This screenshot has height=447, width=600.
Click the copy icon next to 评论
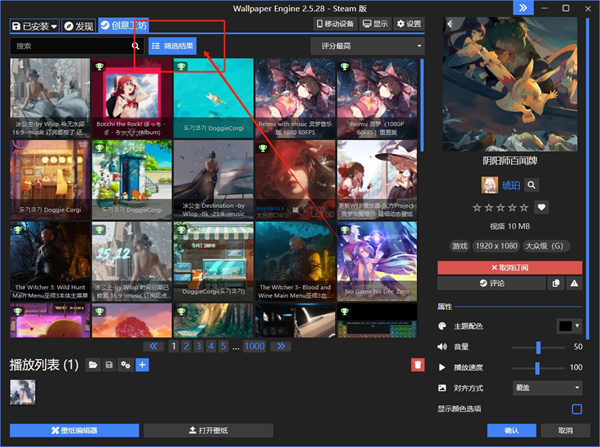[556, 283]
